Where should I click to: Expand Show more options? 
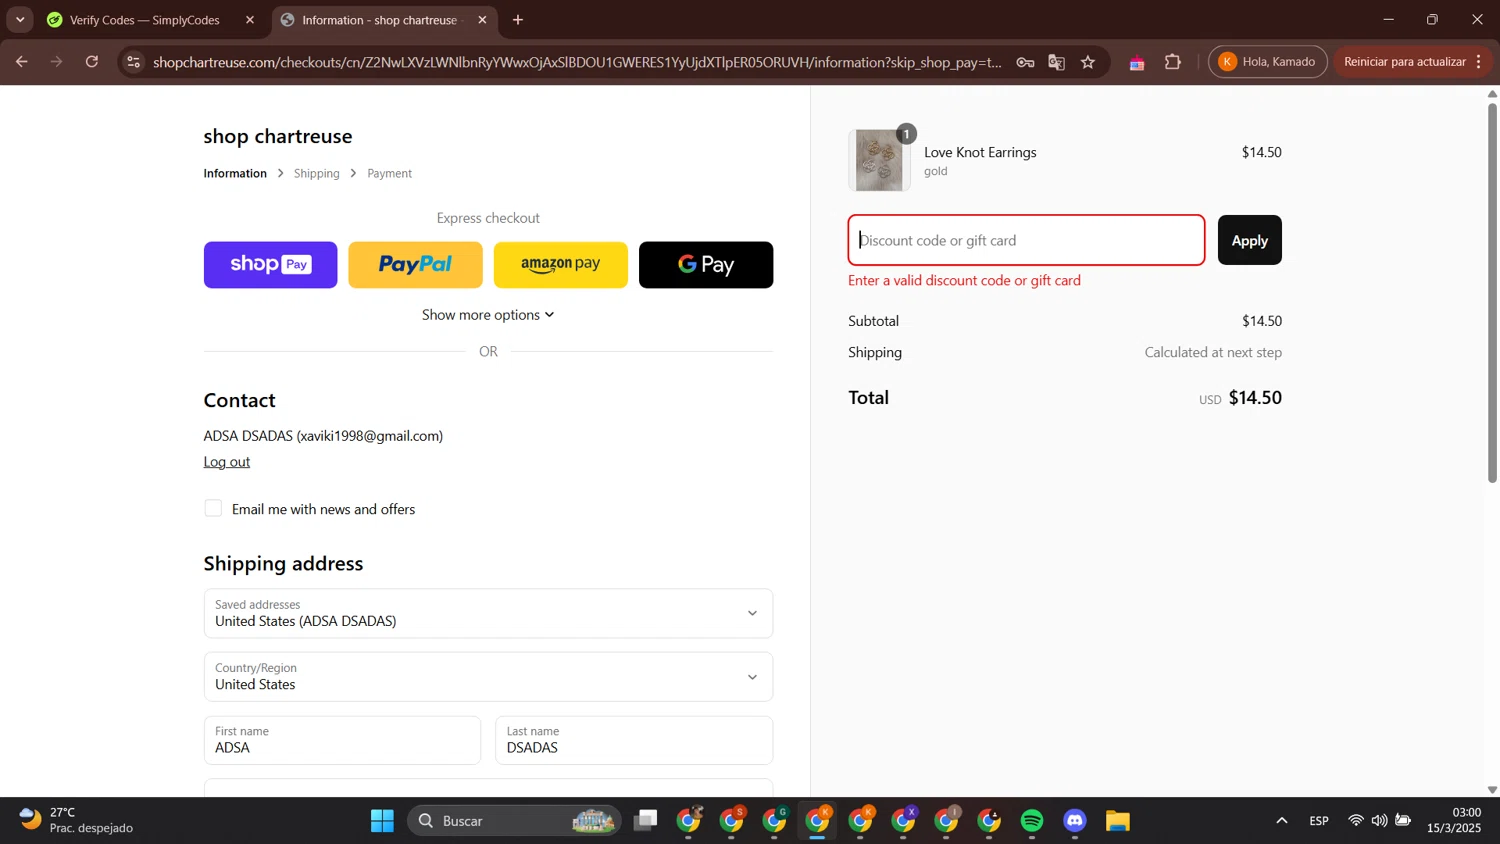pos(488,315)
